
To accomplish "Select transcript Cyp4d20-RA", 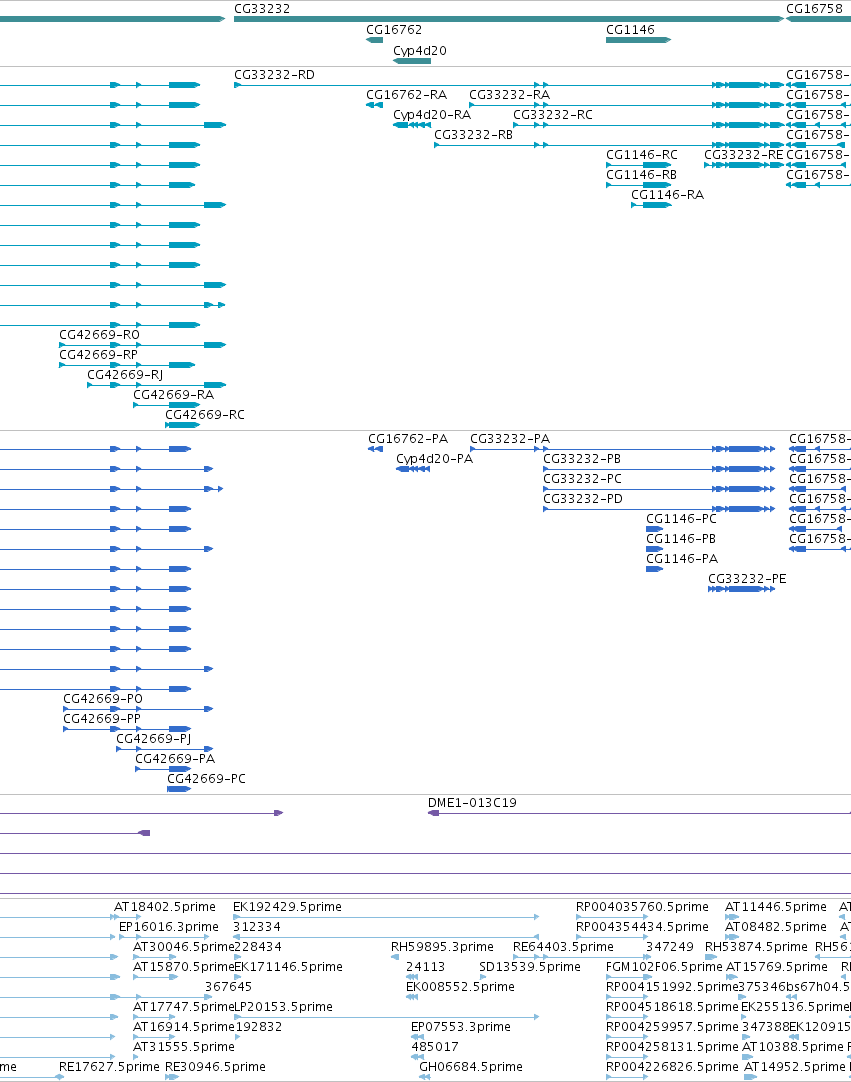I will coord(412,125).
